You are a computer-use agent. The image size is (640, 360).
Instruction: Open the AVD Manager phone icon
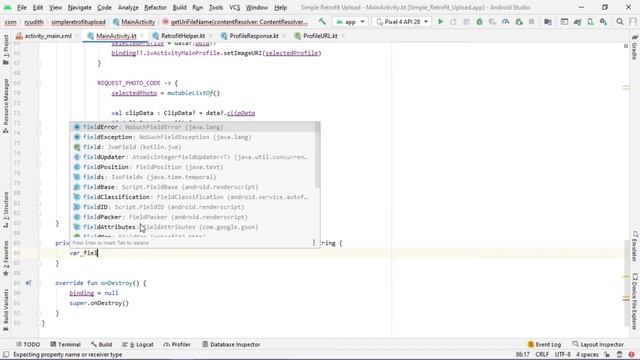590,22
